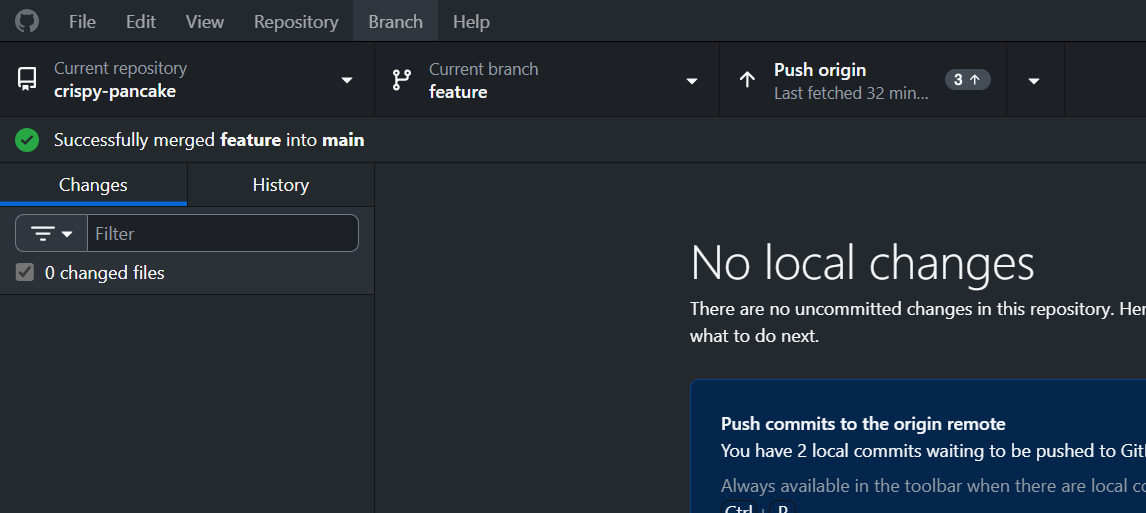Open the Edit menu
The width and height of the screenshot is (1146, 513).
point(140,21)
